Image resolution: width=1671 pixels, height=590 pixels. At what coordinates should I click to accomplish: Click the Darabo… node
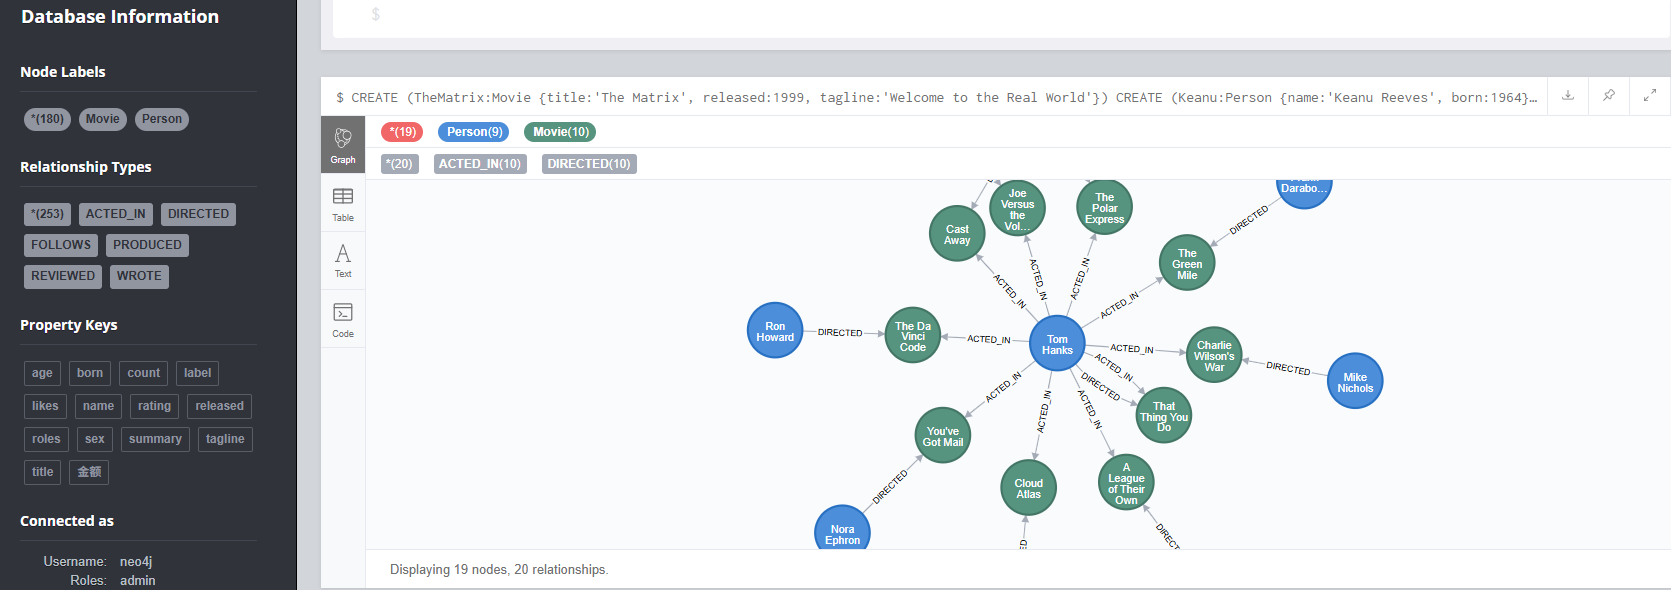[1304, 192]
